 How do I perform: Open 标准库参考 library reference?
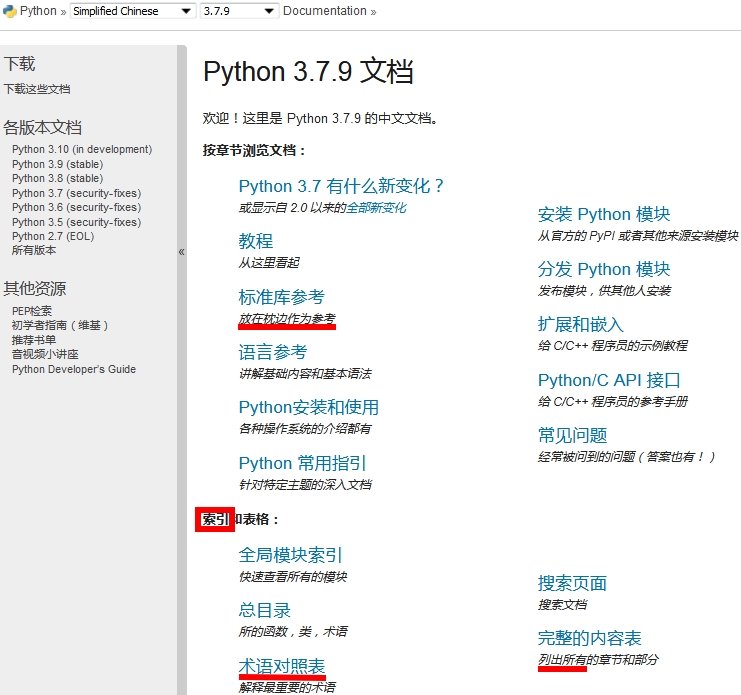click(x=282, y=297)
